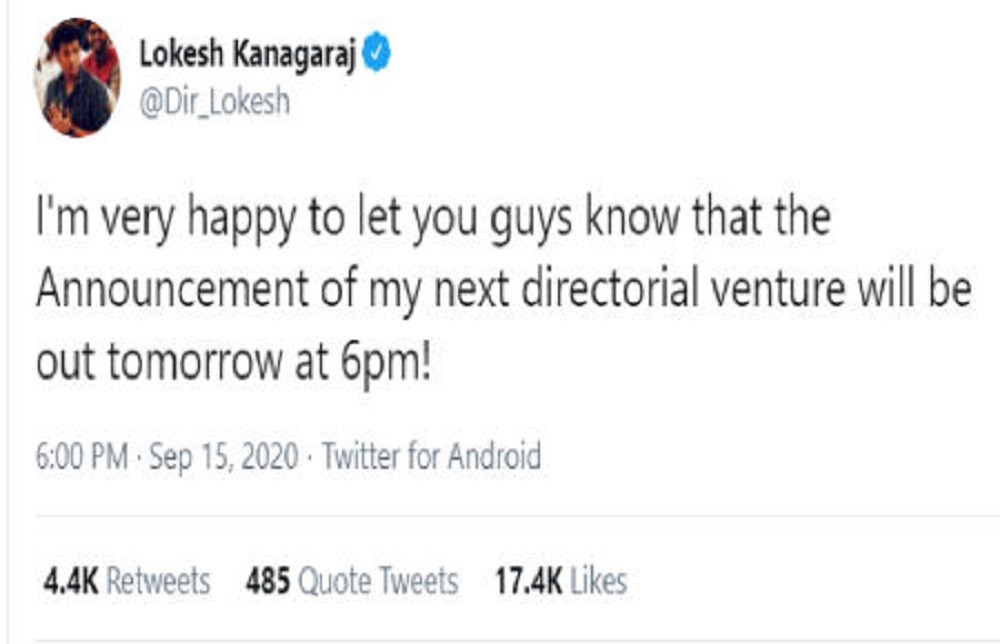Click the "4.4K" retweet count
The width and height of the screenshot is (1000, 644).
coord(69,581)
